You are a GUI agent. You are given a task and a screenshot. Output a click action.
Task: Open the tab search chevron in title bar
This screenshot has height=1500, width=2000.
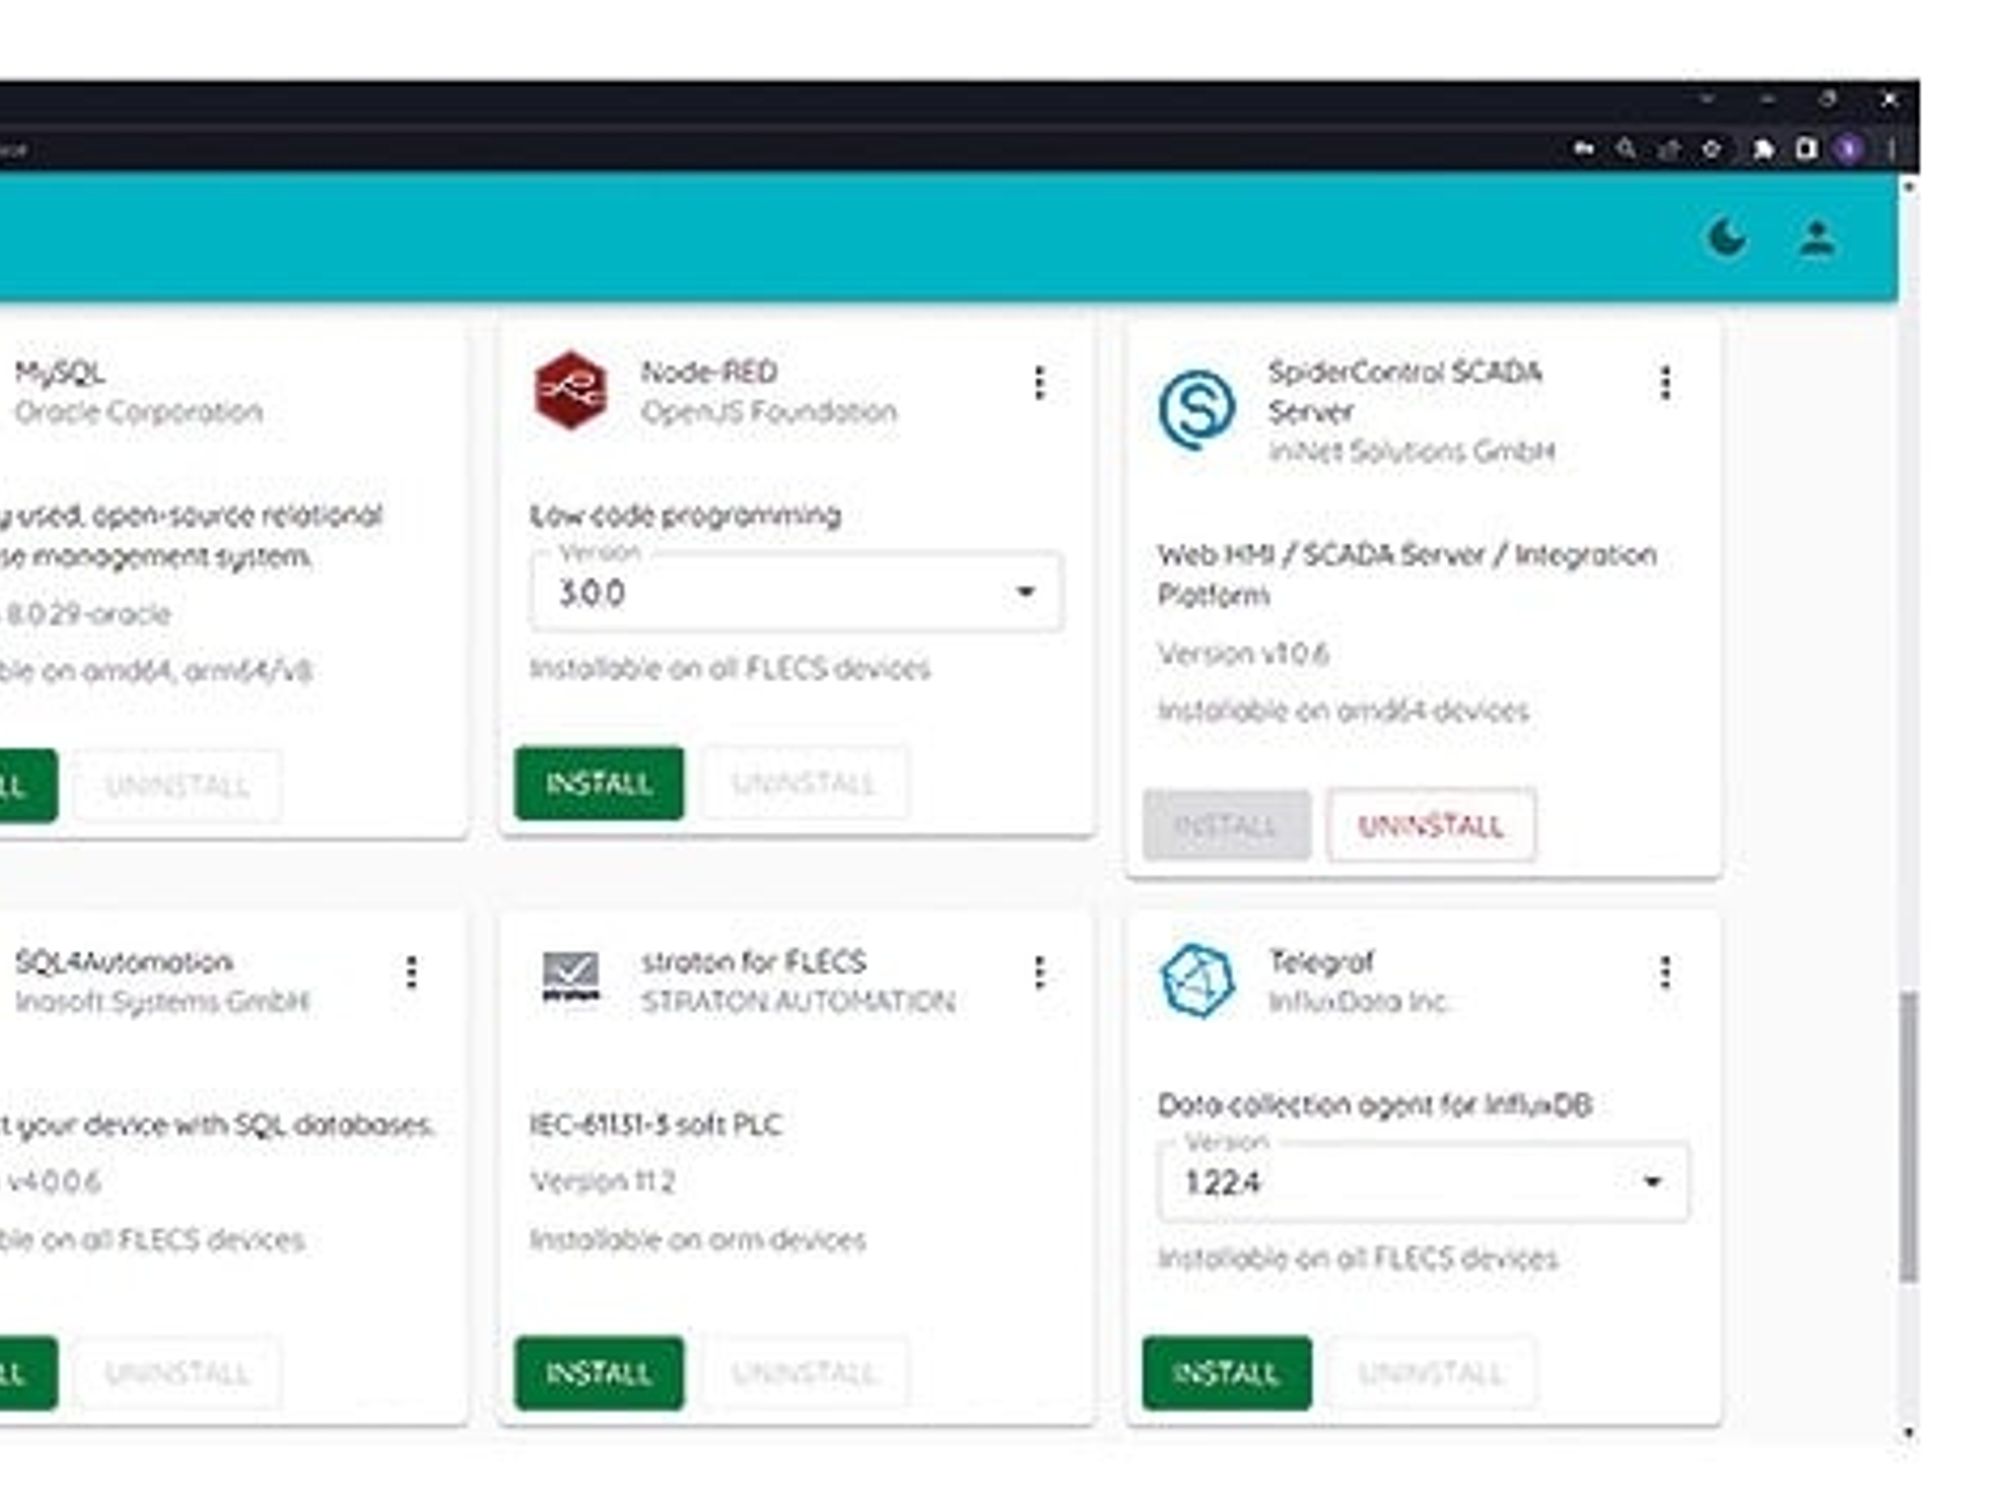click(1707, 99)
